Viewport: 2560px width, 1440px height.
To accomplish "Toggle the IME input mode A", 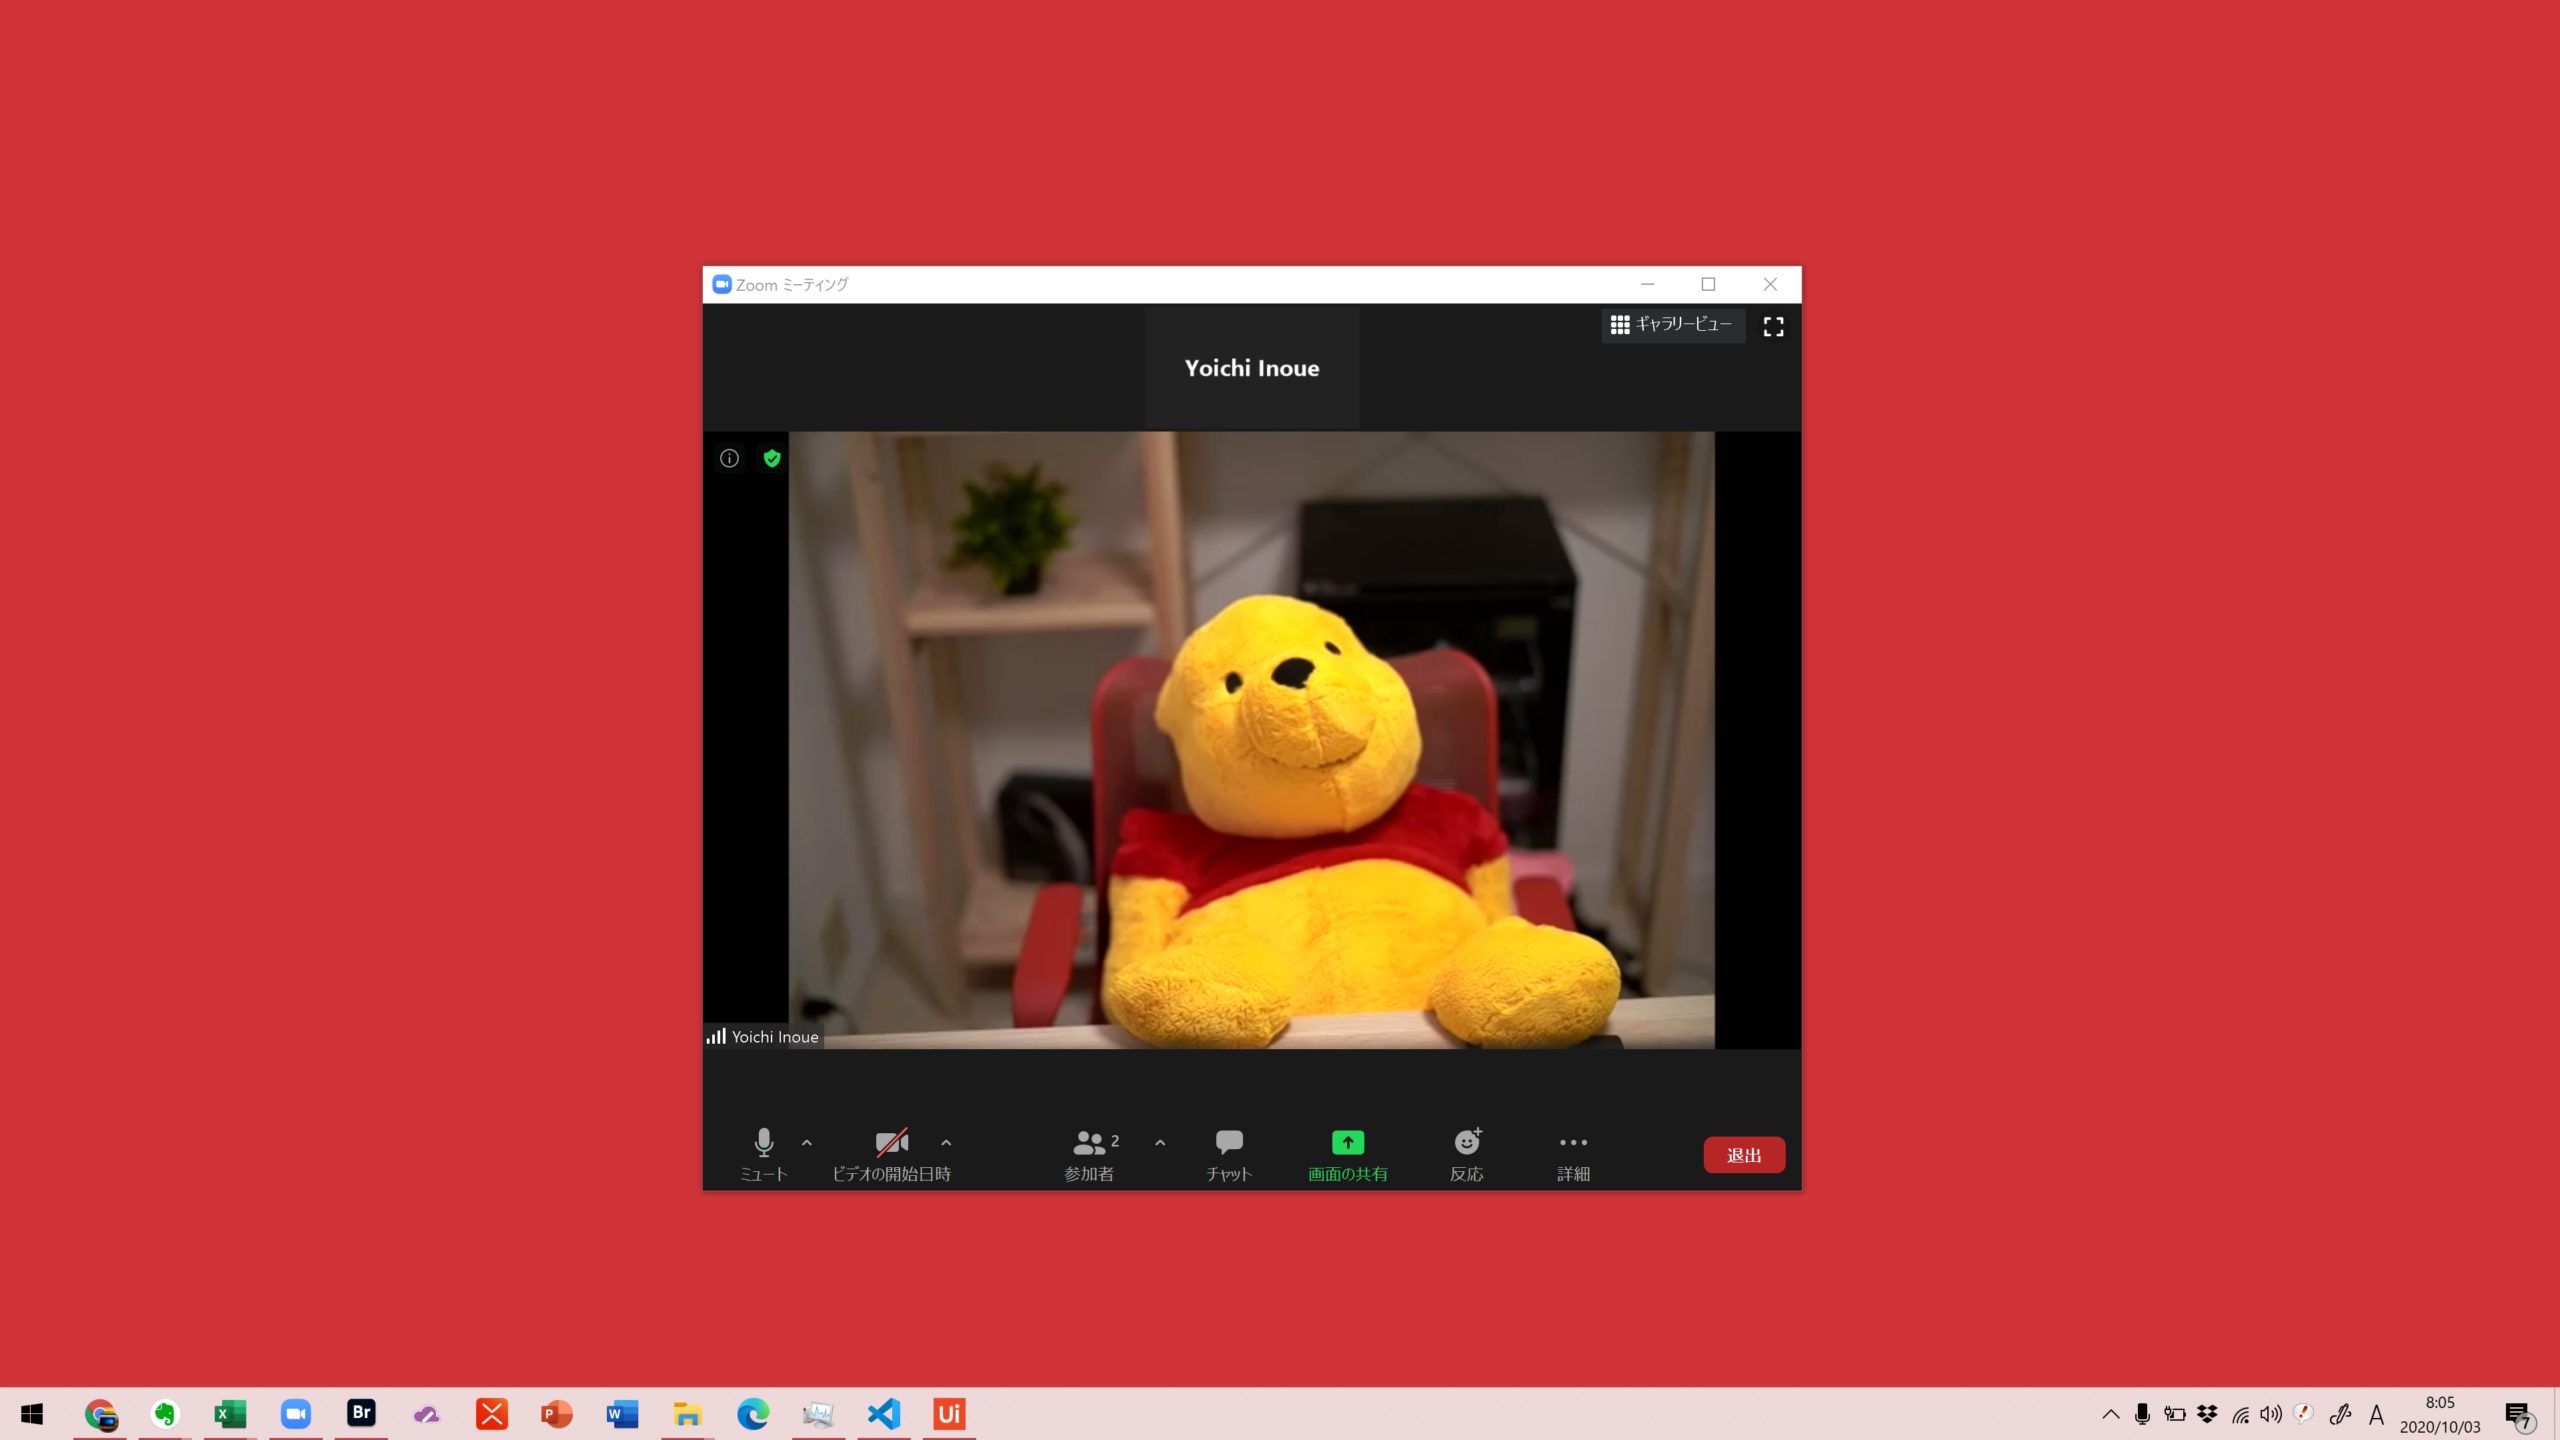I will tap(2377, 1414).
